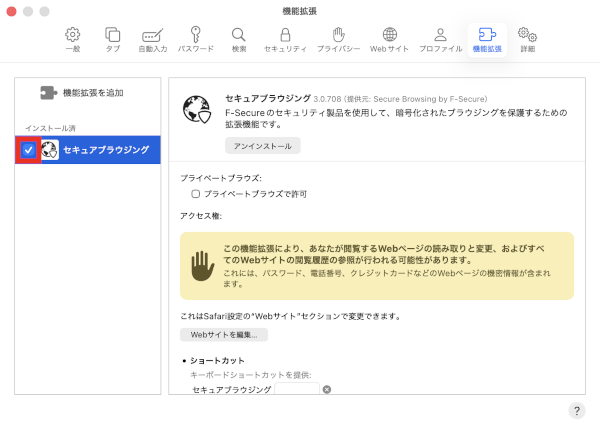Open the セキュリティ (Security) settings pane

pyautogui.click(x=285, y=39)
